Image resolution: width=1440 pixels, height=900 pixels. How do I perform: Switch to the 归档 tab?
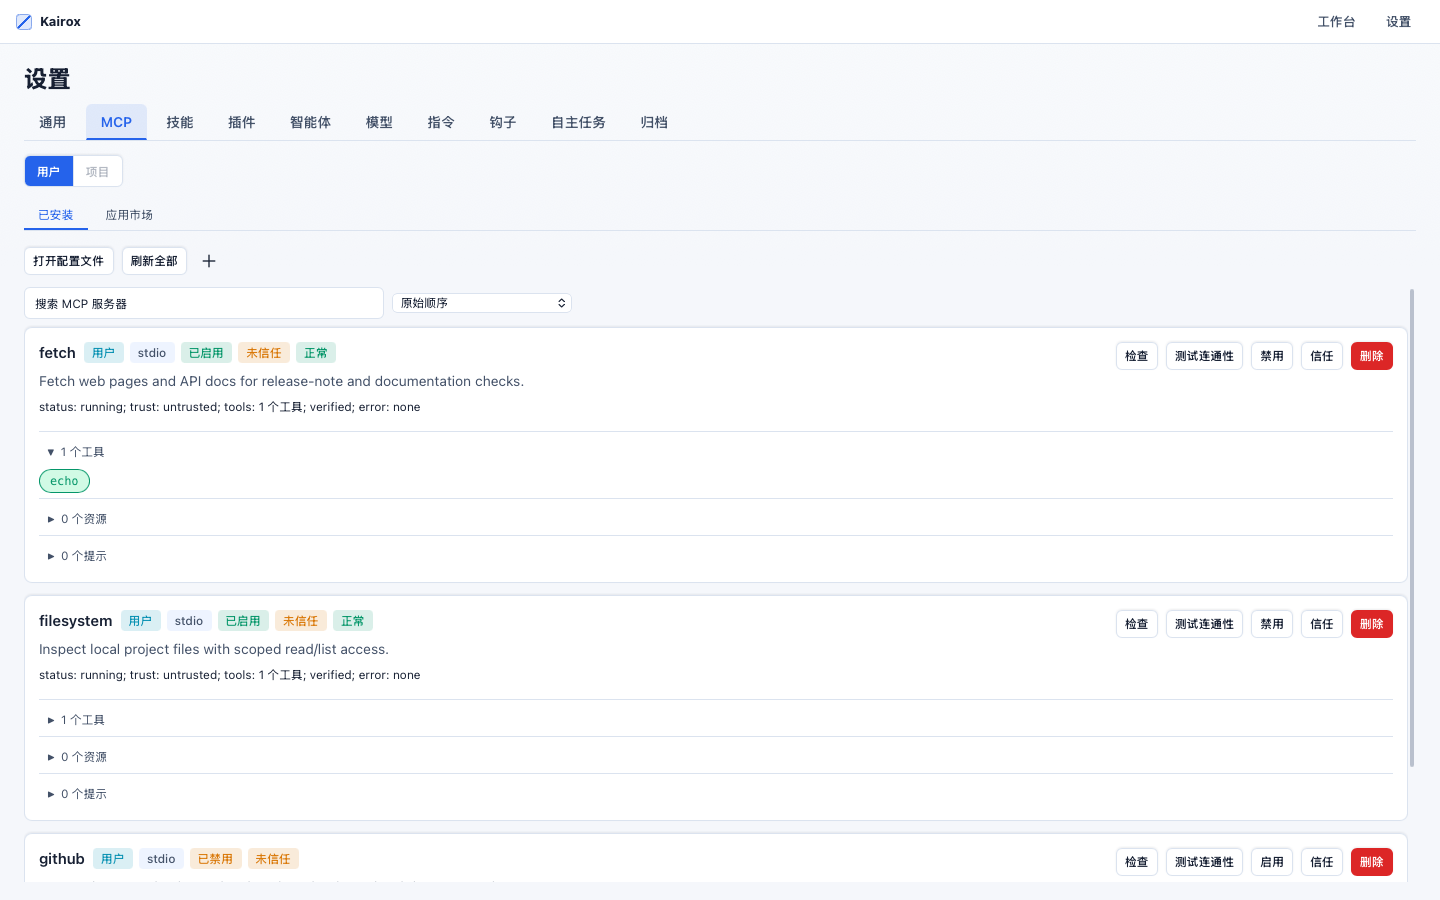point(654,122)
